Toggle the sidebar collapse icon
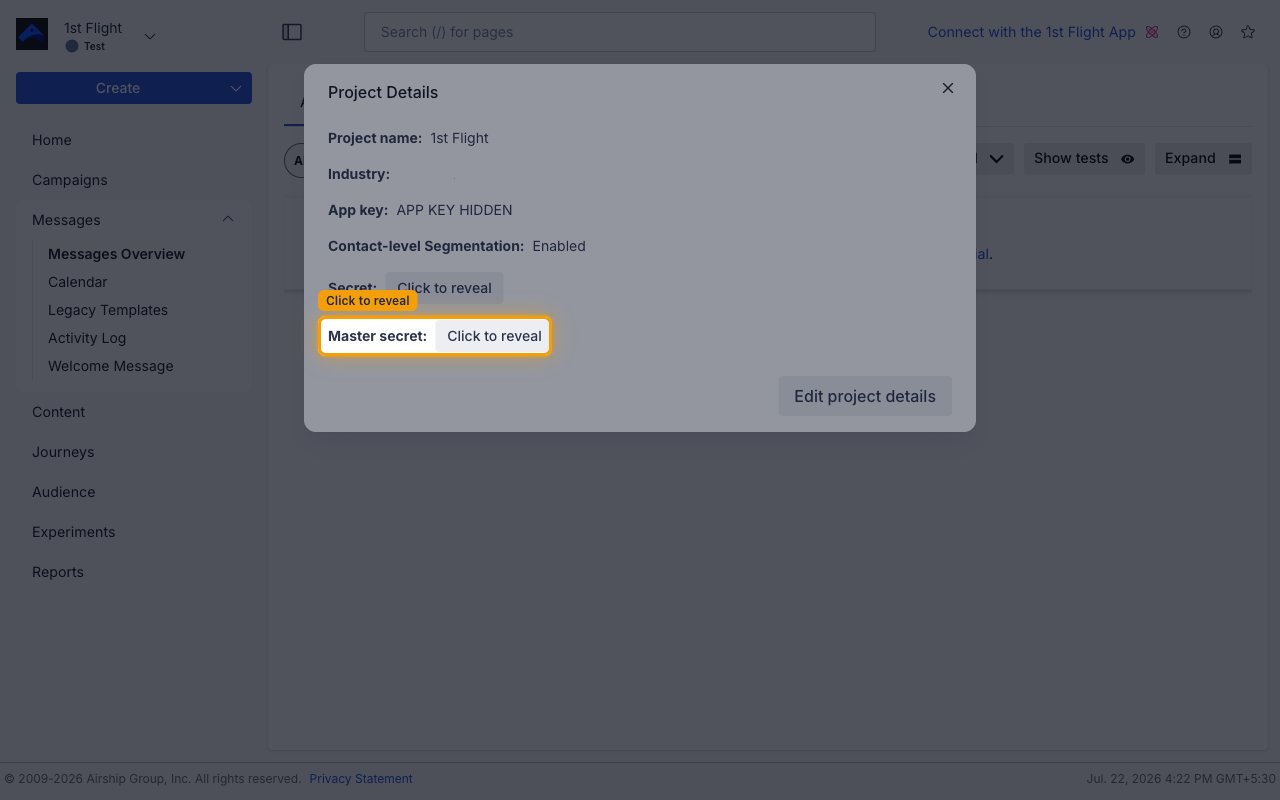Image resolution: width=1280 pixels, height=800 pixels. (x=292, y=32)
